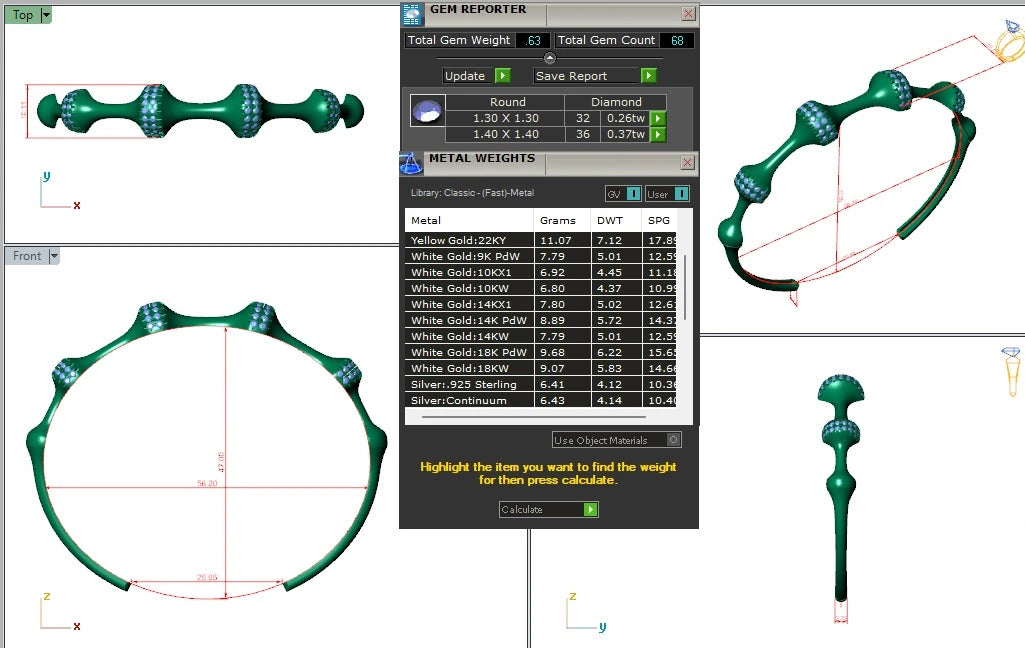The height and width of the screenshot is (648, 1025).
Task: Select the White Gold:14KX1 row
Action: [x=541, y=304]
